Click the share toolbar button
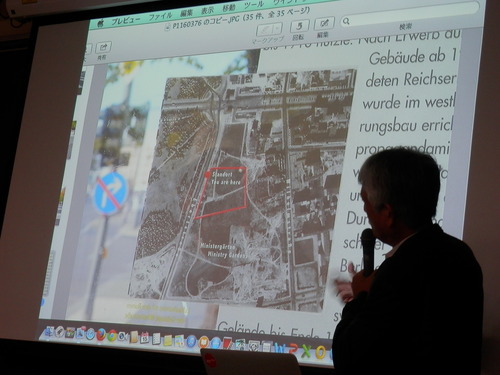The width and height of the screenshot is (500, 375). [104, 47]
